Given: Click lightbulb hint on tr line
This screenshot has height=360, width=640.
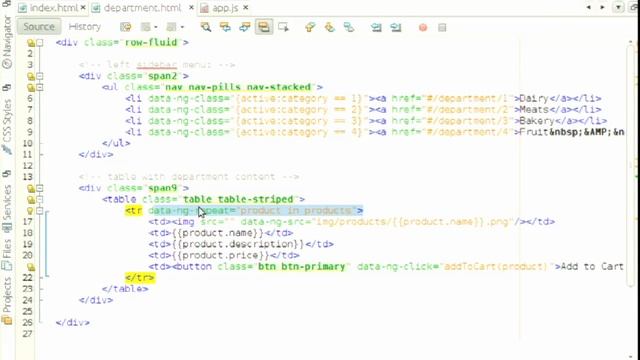Looking at the screenshot, I should click(30, 211).
